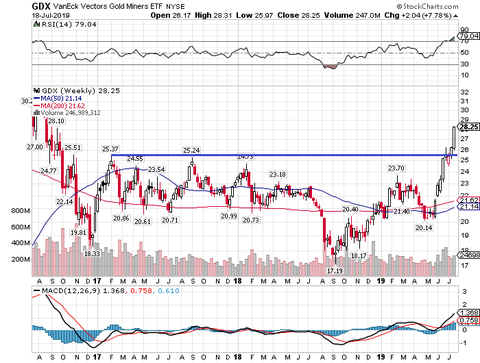This screenshot has height=363, width=480.
Task: Click the 27.00 low price annotation
Action: click(x=35, y=147)
